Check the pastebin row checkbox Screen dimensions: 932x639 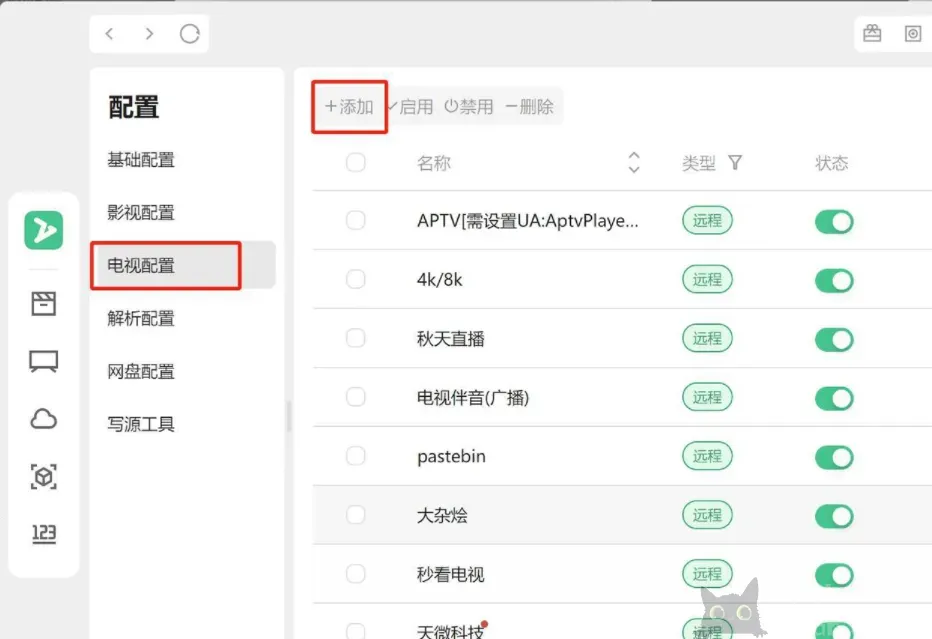tap(356, 456)
